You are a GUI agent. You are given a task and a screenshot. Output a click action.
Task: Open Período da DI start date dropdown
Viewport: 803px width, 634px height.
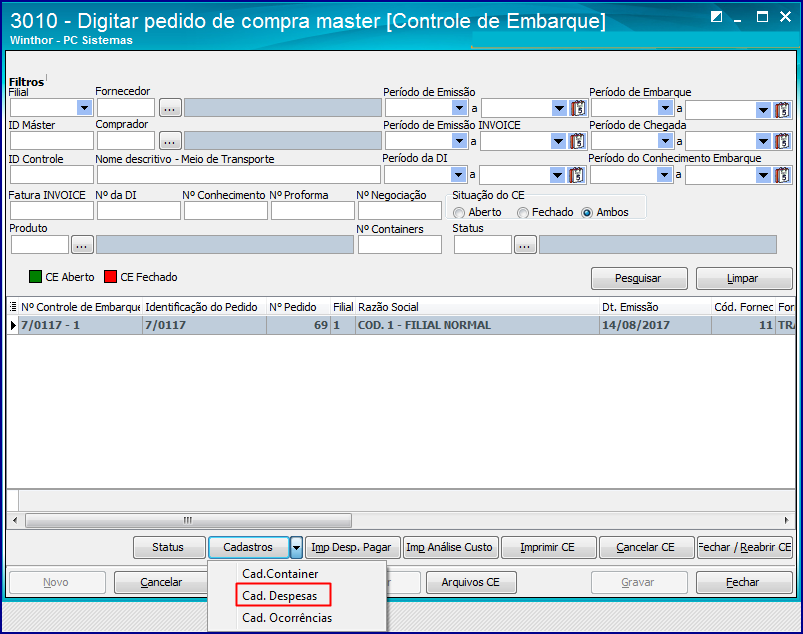458,175
